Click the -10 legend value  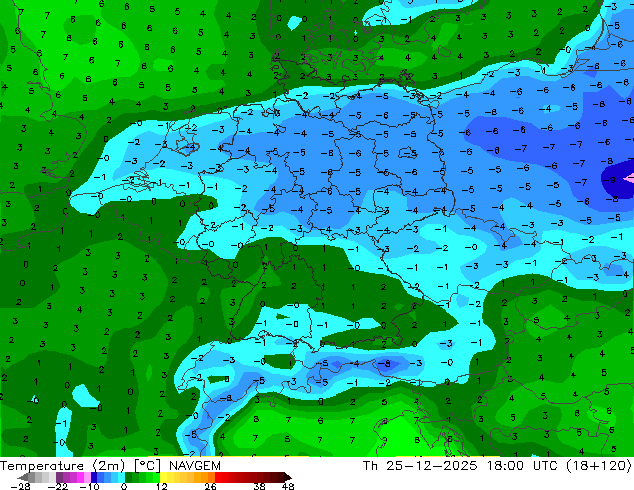(89, 486)
